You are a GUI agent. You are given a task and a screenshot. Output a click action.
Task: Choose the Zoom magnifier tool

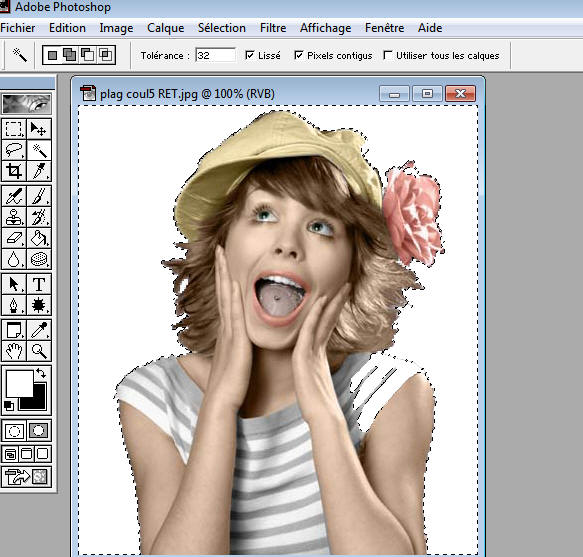point(39,351)
